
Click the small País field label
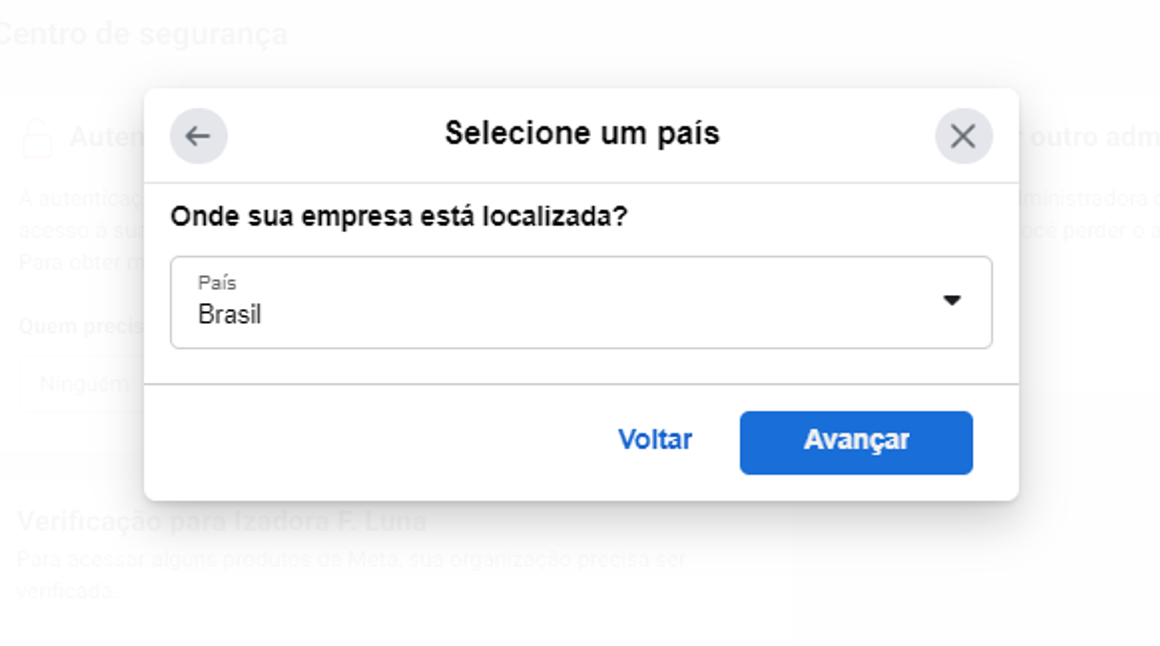pos(217,283)
